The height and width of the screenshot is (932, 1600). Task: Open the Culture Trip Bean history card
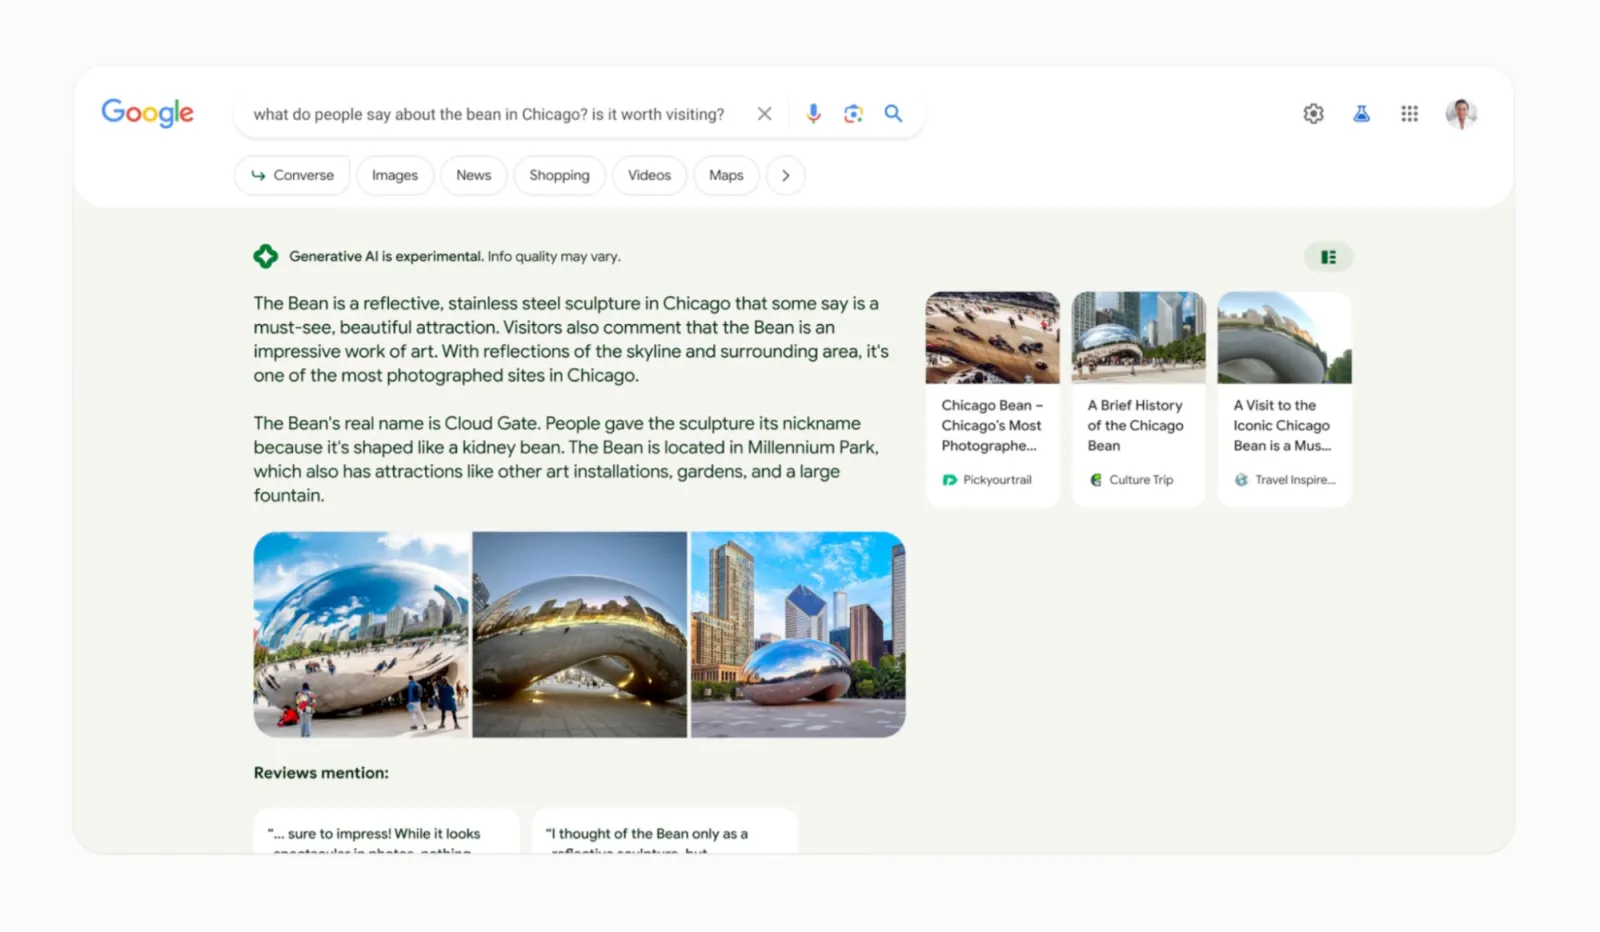click(1137, 397)
